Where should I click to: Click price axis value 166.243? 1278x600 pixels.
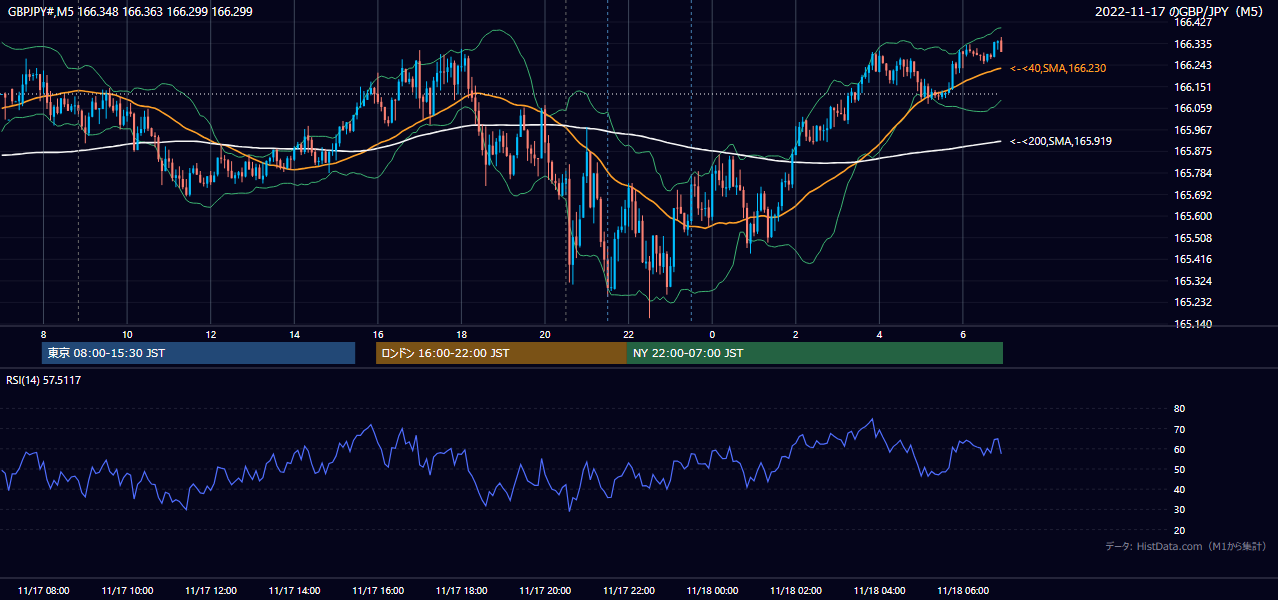coord(1193,65)
